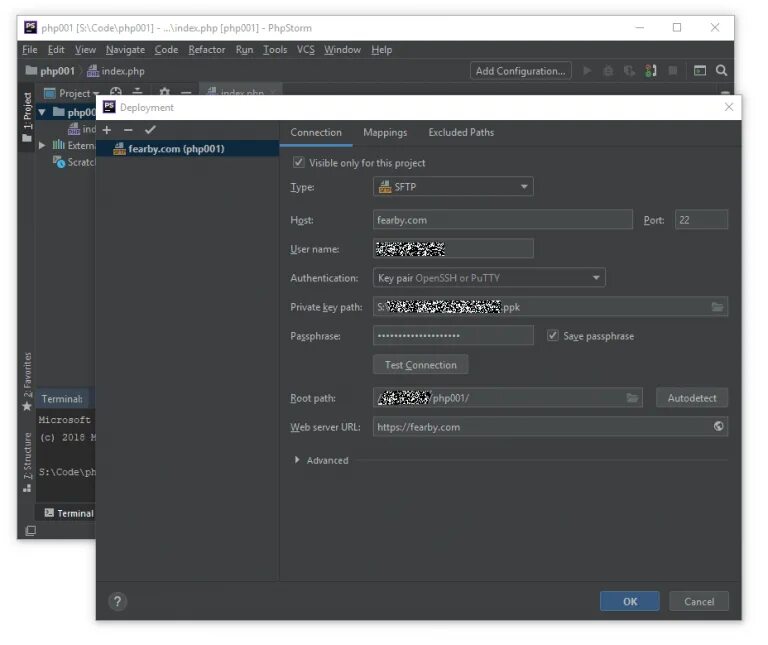Click the Passphrase input field

point(453,335)
